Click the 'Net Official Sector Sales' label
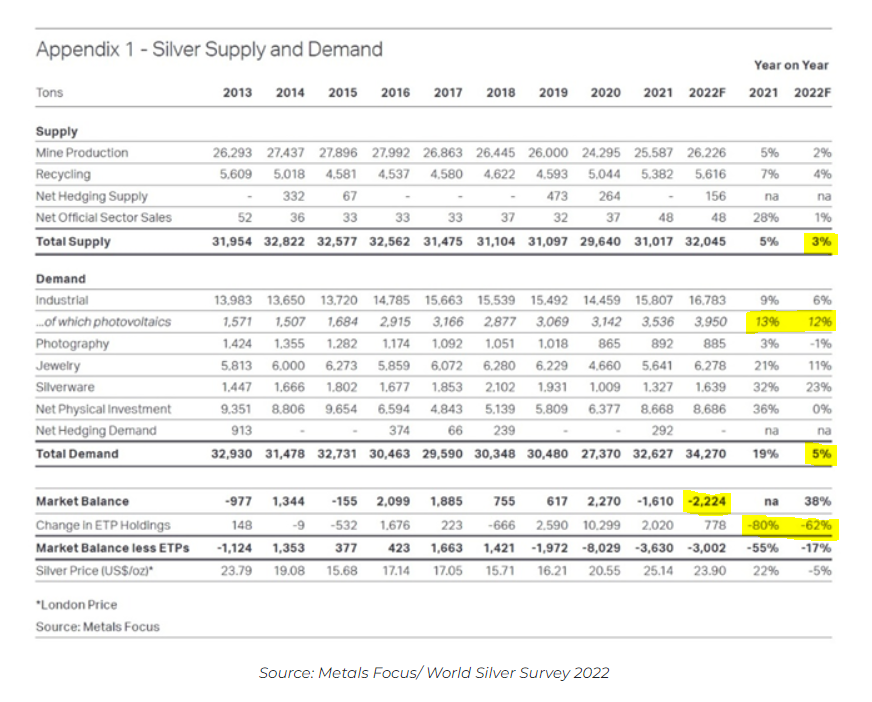872x702 pixels. coord(103,217)
